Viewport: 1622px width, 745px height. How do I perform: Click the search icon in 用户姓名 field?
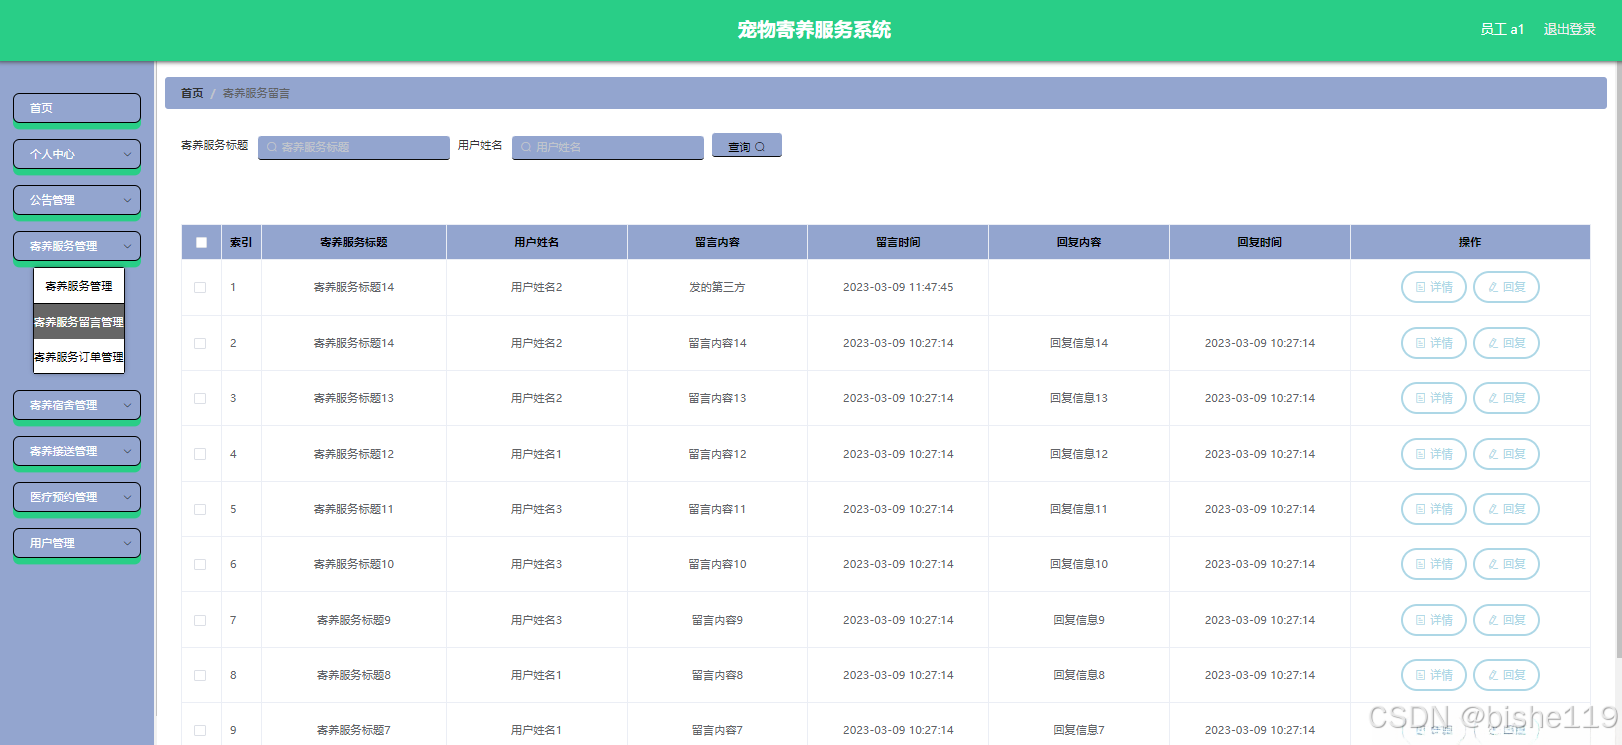click(x=526, y=147)
